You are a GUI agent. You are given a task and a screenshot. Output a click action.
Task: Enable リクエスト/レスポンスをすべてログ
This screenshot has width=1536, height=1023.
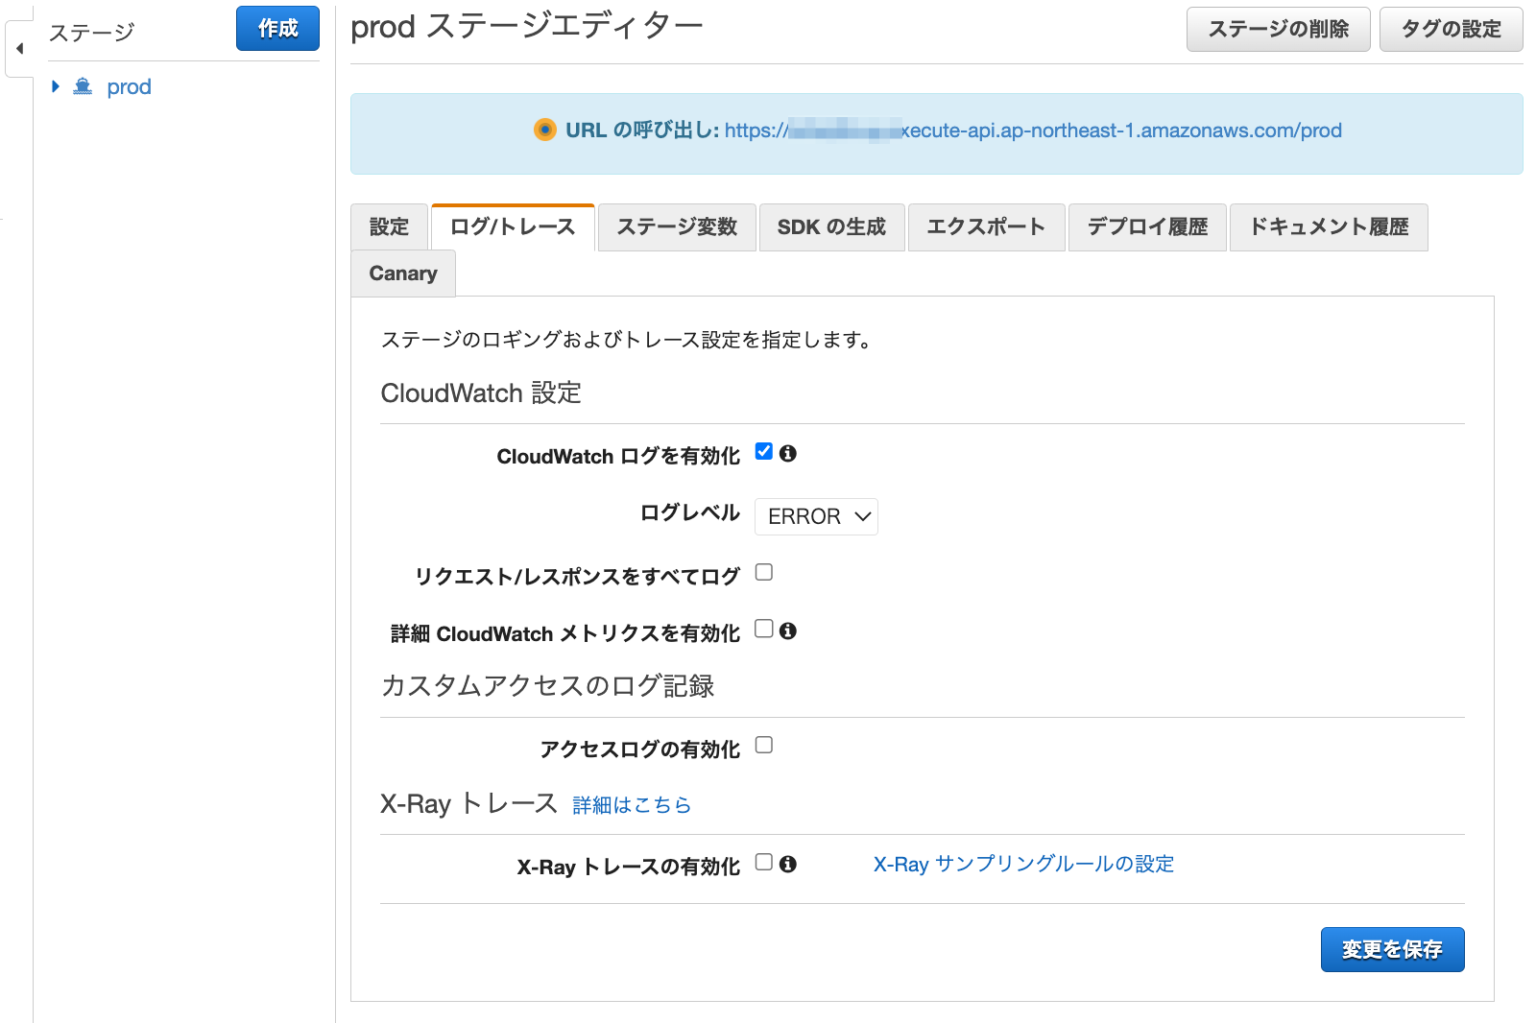[x=763, y=571]
